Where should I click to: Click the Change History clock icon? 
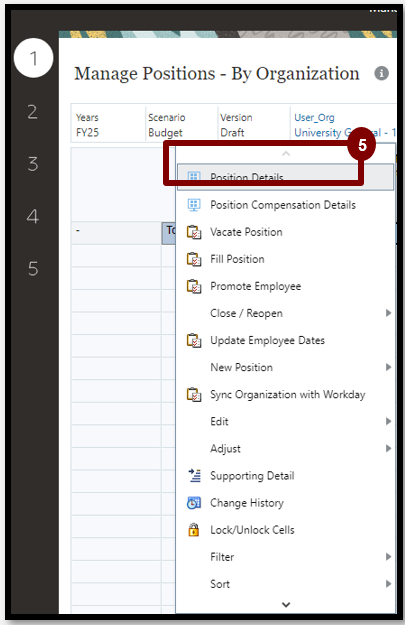coord(194,503)
